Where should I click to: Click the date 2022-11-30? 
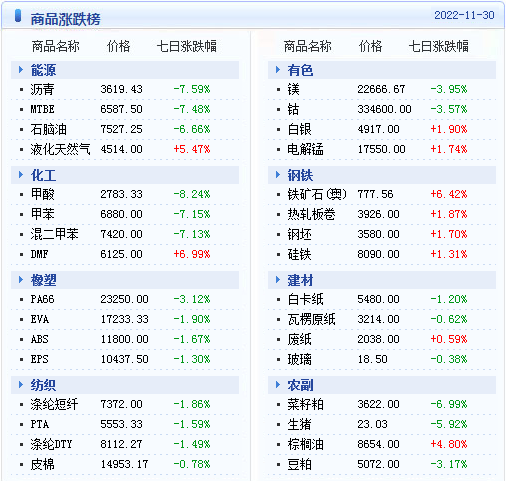pyautogui.click(x=464, y=15)
